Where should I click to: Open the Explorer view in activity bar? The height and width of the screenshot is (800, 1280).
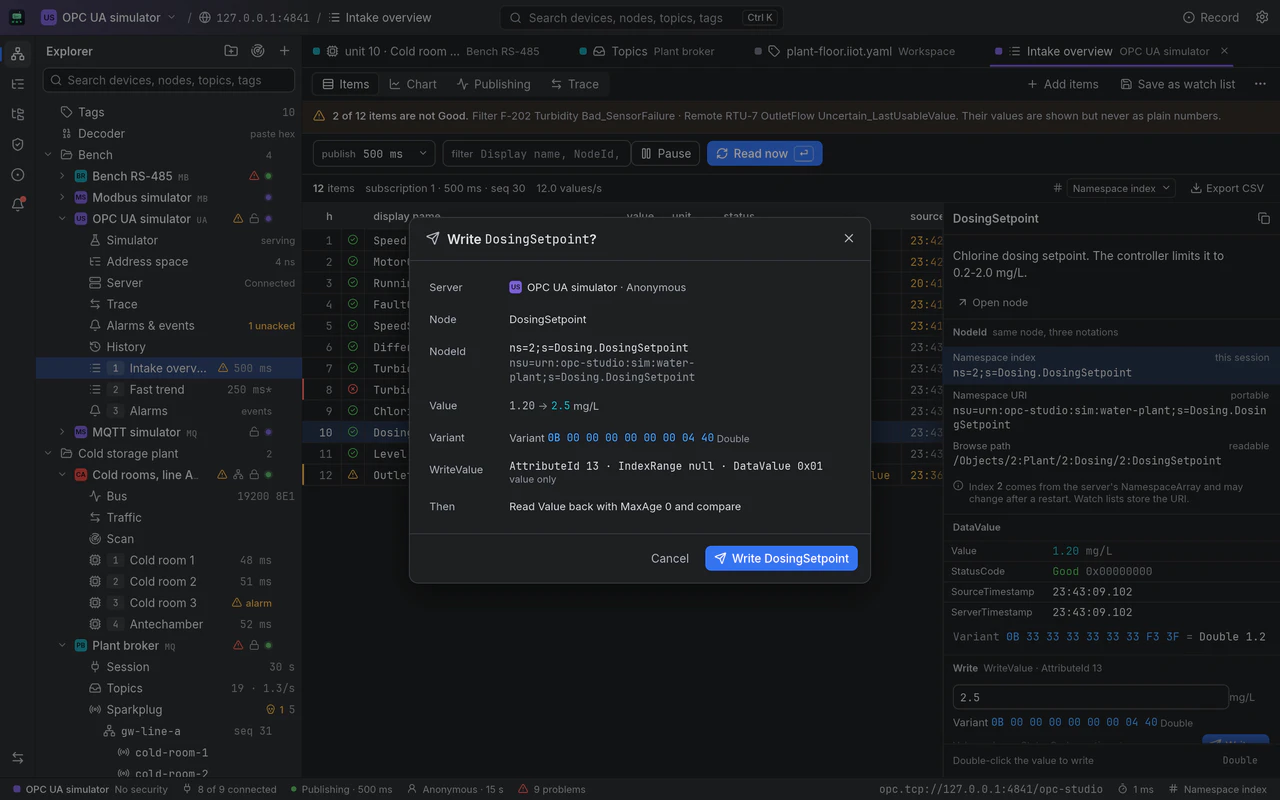(x=17, y=54)
